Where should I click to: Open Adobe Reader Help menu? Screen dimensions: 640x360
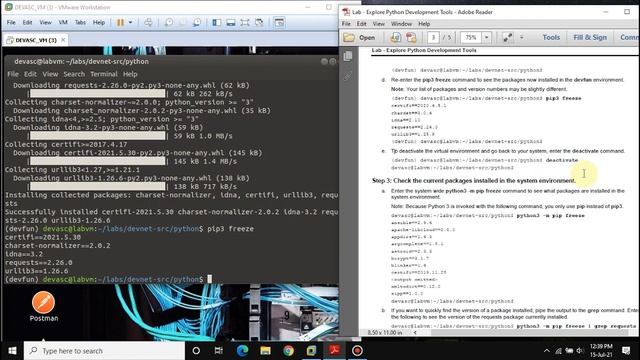[x=424, y=24]
